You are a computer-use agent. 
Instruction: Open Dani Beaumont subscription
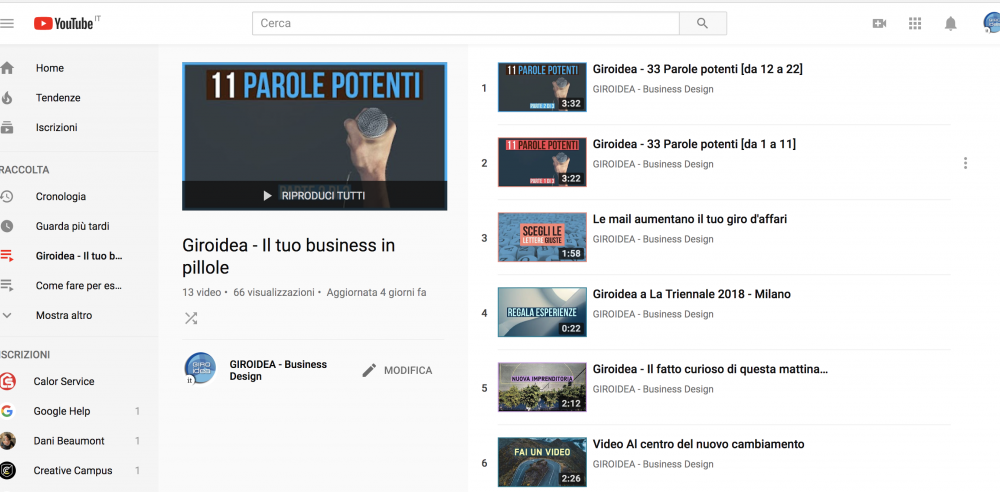[69, 441]
